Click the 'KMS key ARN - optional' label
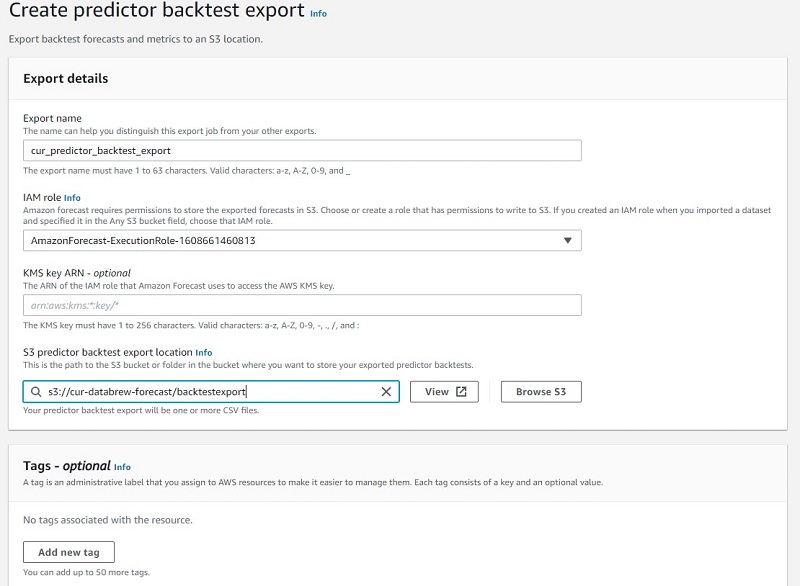The image size is (800, 586). tap(77, 273)
